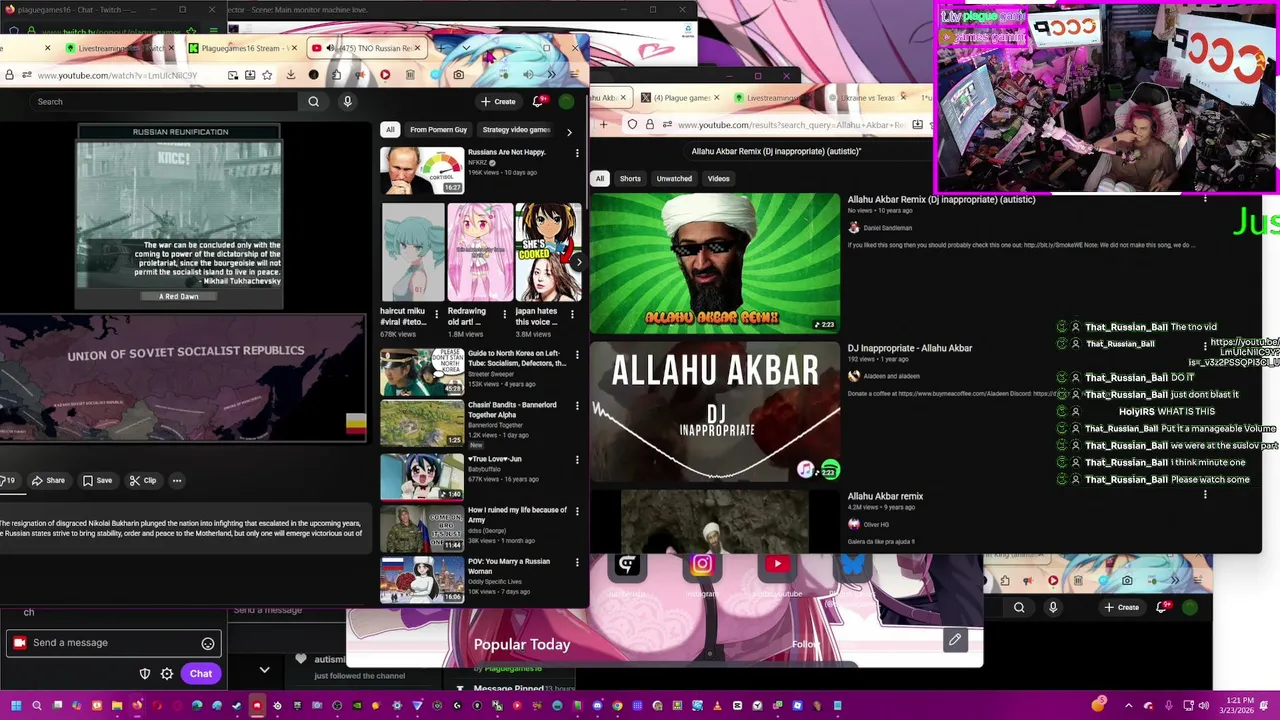Select the 'All' chip in related videos

click(x=390, y=130)
